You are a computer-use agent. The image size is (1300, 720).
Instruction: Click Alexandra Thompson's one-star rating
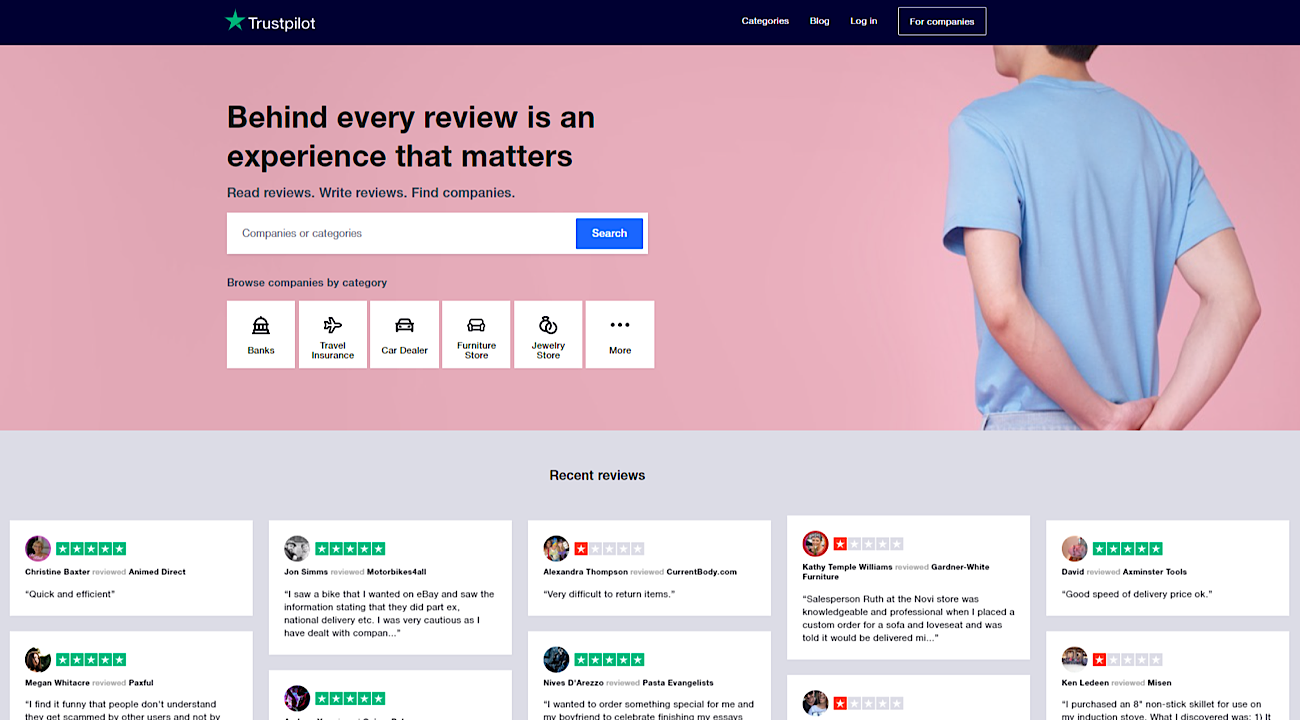pyautogui.click(x=609, y=549)
